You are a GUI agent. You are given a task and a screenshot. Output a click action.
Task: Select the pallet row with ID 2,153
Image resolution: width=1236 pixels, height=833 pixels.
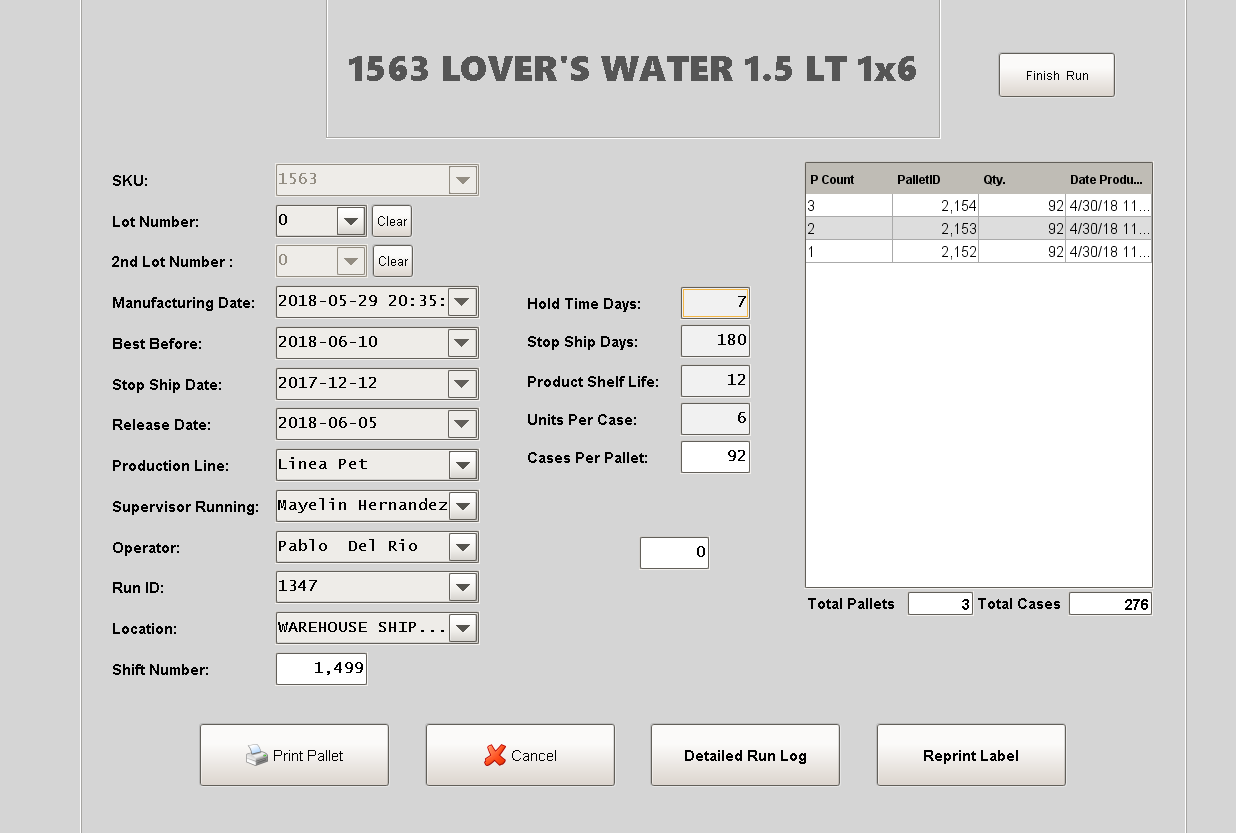(x=979, y=228)
